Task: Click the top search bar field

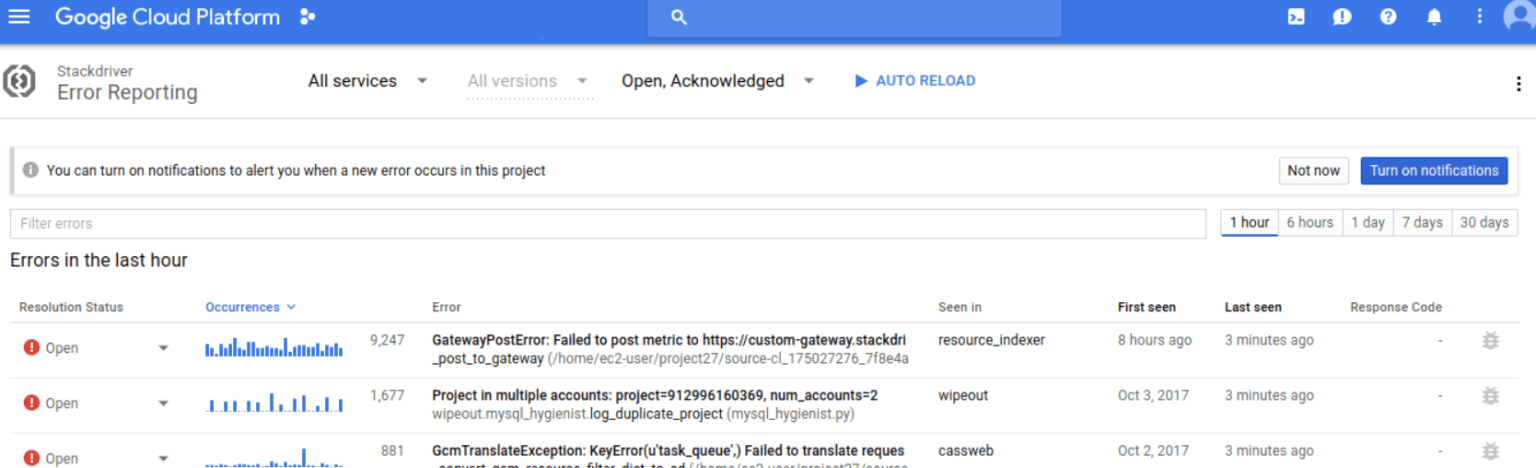Action: [x=854, y=18]
